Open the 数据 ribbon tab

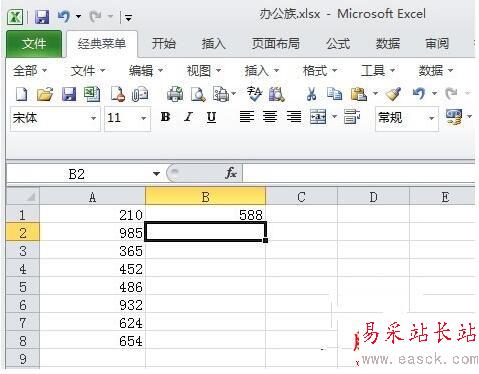pos(388,44)
